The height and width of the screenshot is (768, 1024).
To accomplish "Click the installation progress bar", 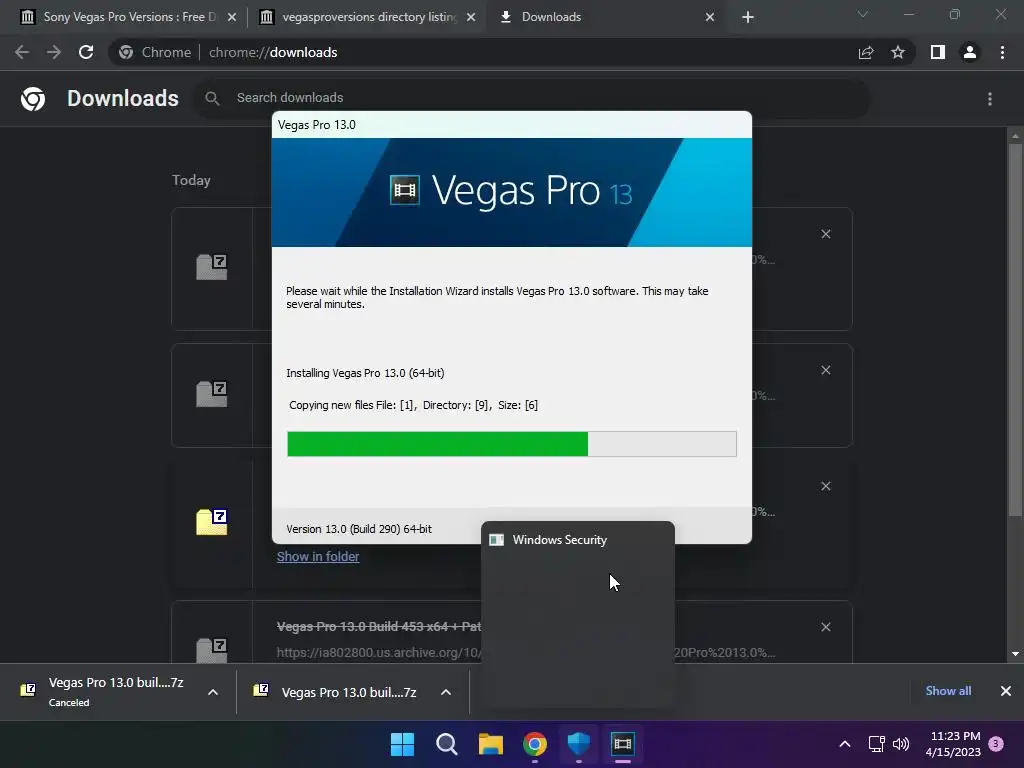I will coord(511,444).
